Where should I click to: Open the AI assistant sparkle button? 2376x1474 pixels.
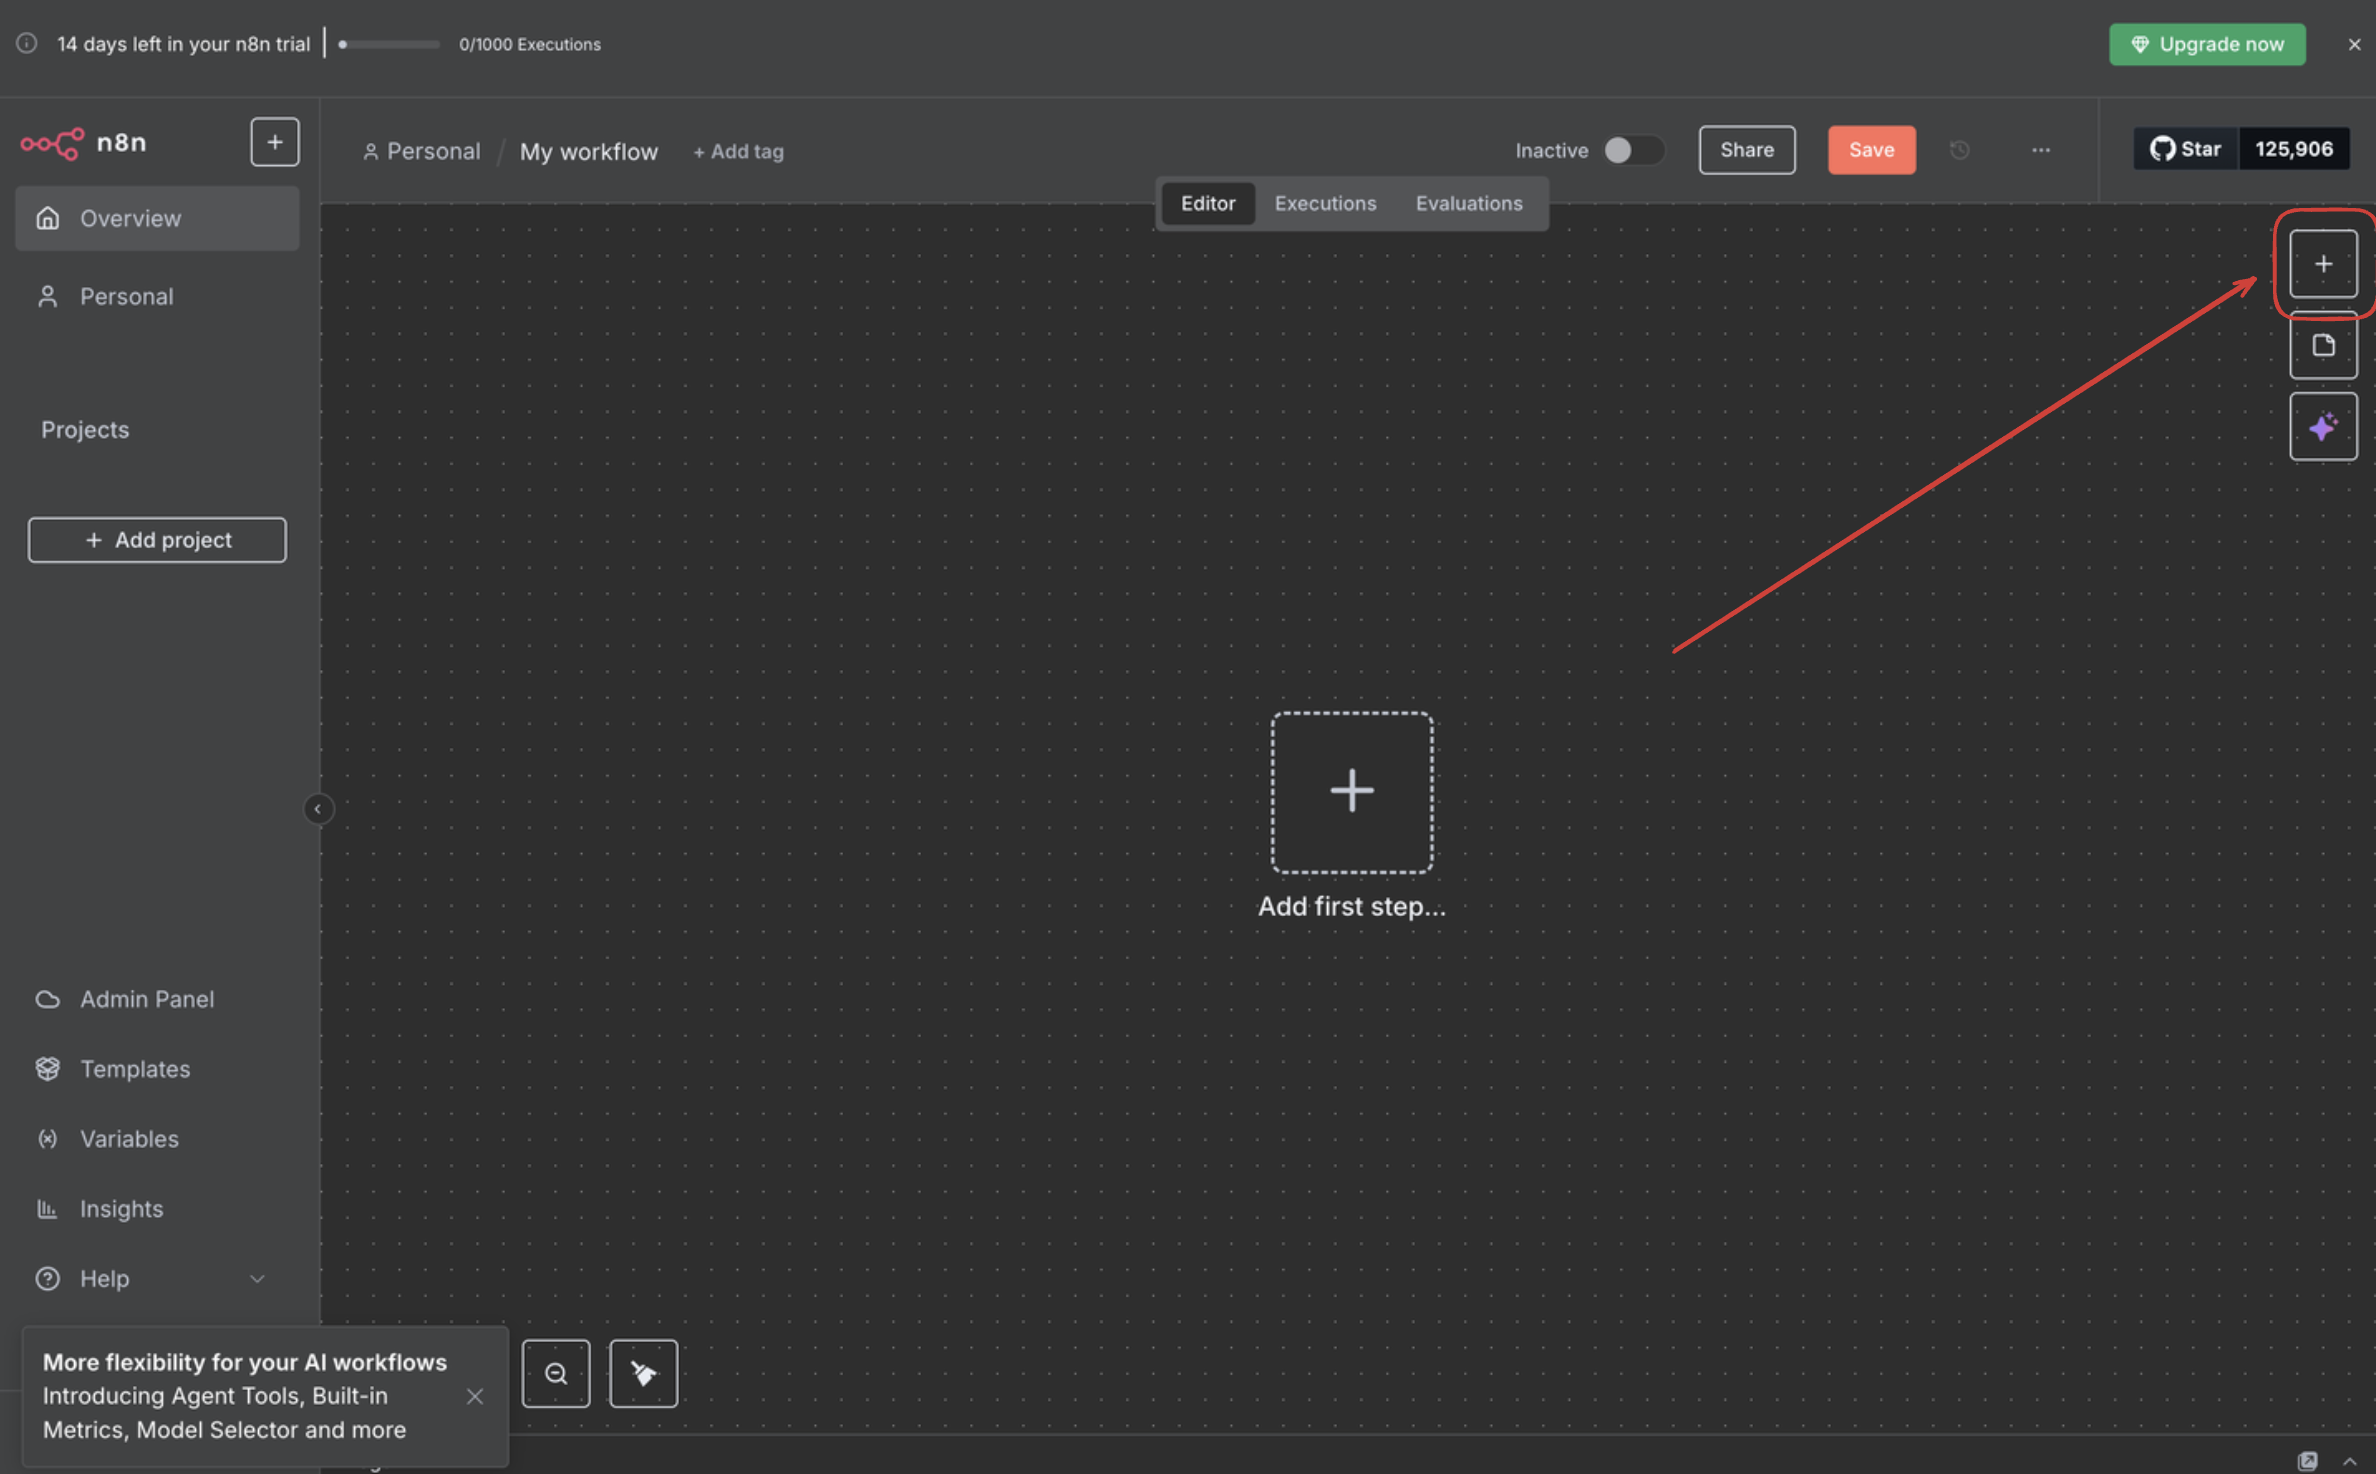coord(2322,427)
